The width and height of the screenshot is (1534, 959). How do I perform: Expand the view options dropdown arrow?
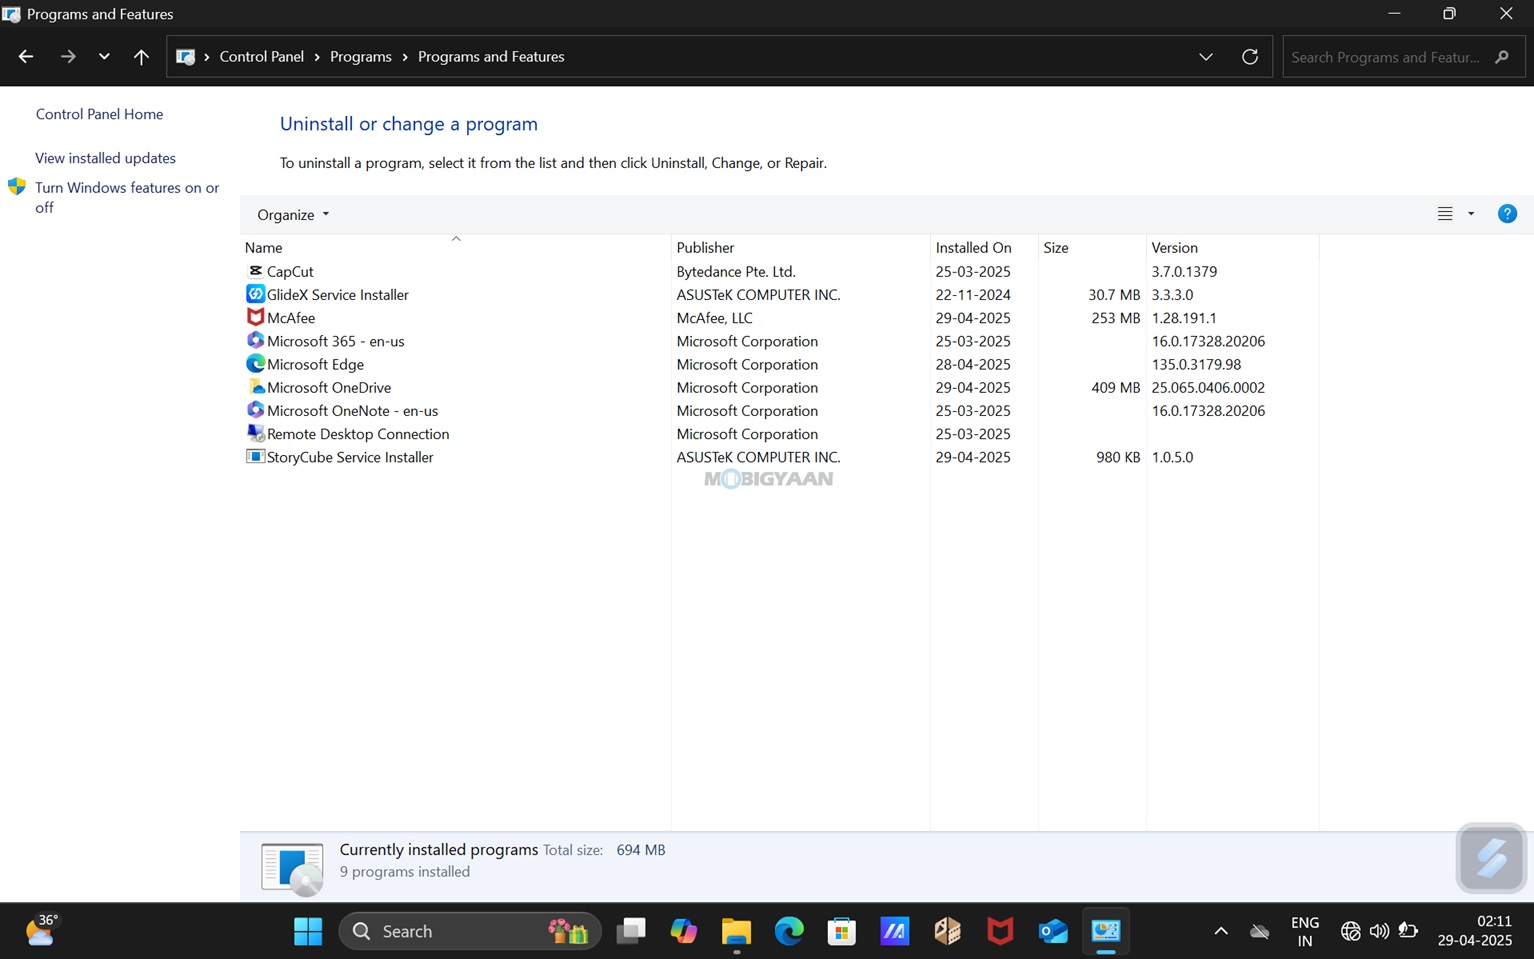pyautogui.click(x=1471, y=214)
